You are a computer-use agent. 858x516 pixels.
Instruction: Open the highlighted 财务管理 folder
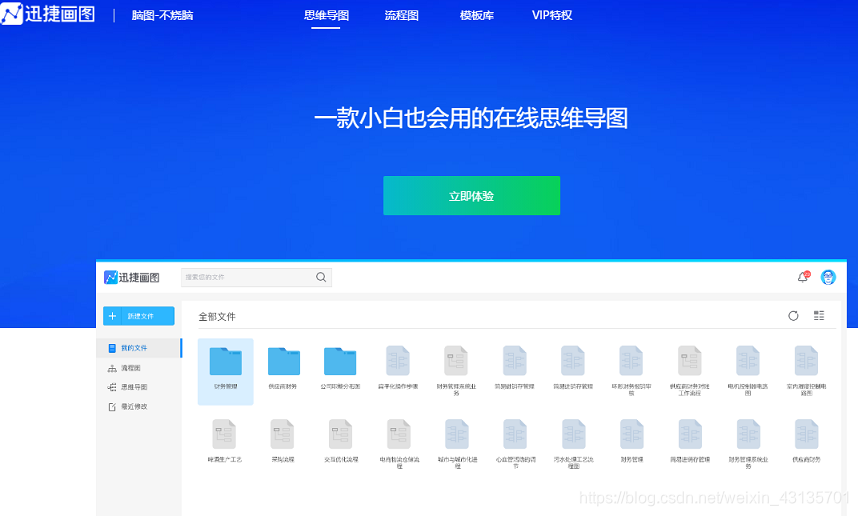[225, 372]
